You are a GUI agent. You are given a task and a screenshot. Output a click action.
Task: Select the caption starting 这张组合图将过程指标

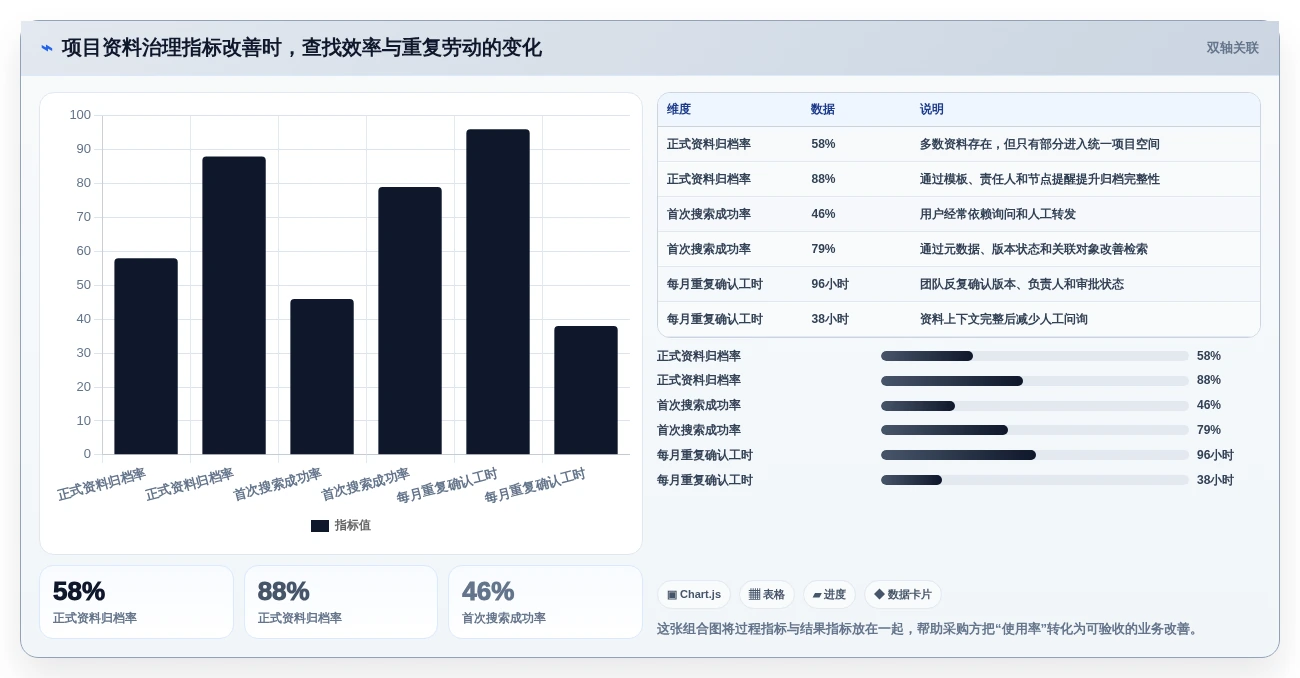930,629
